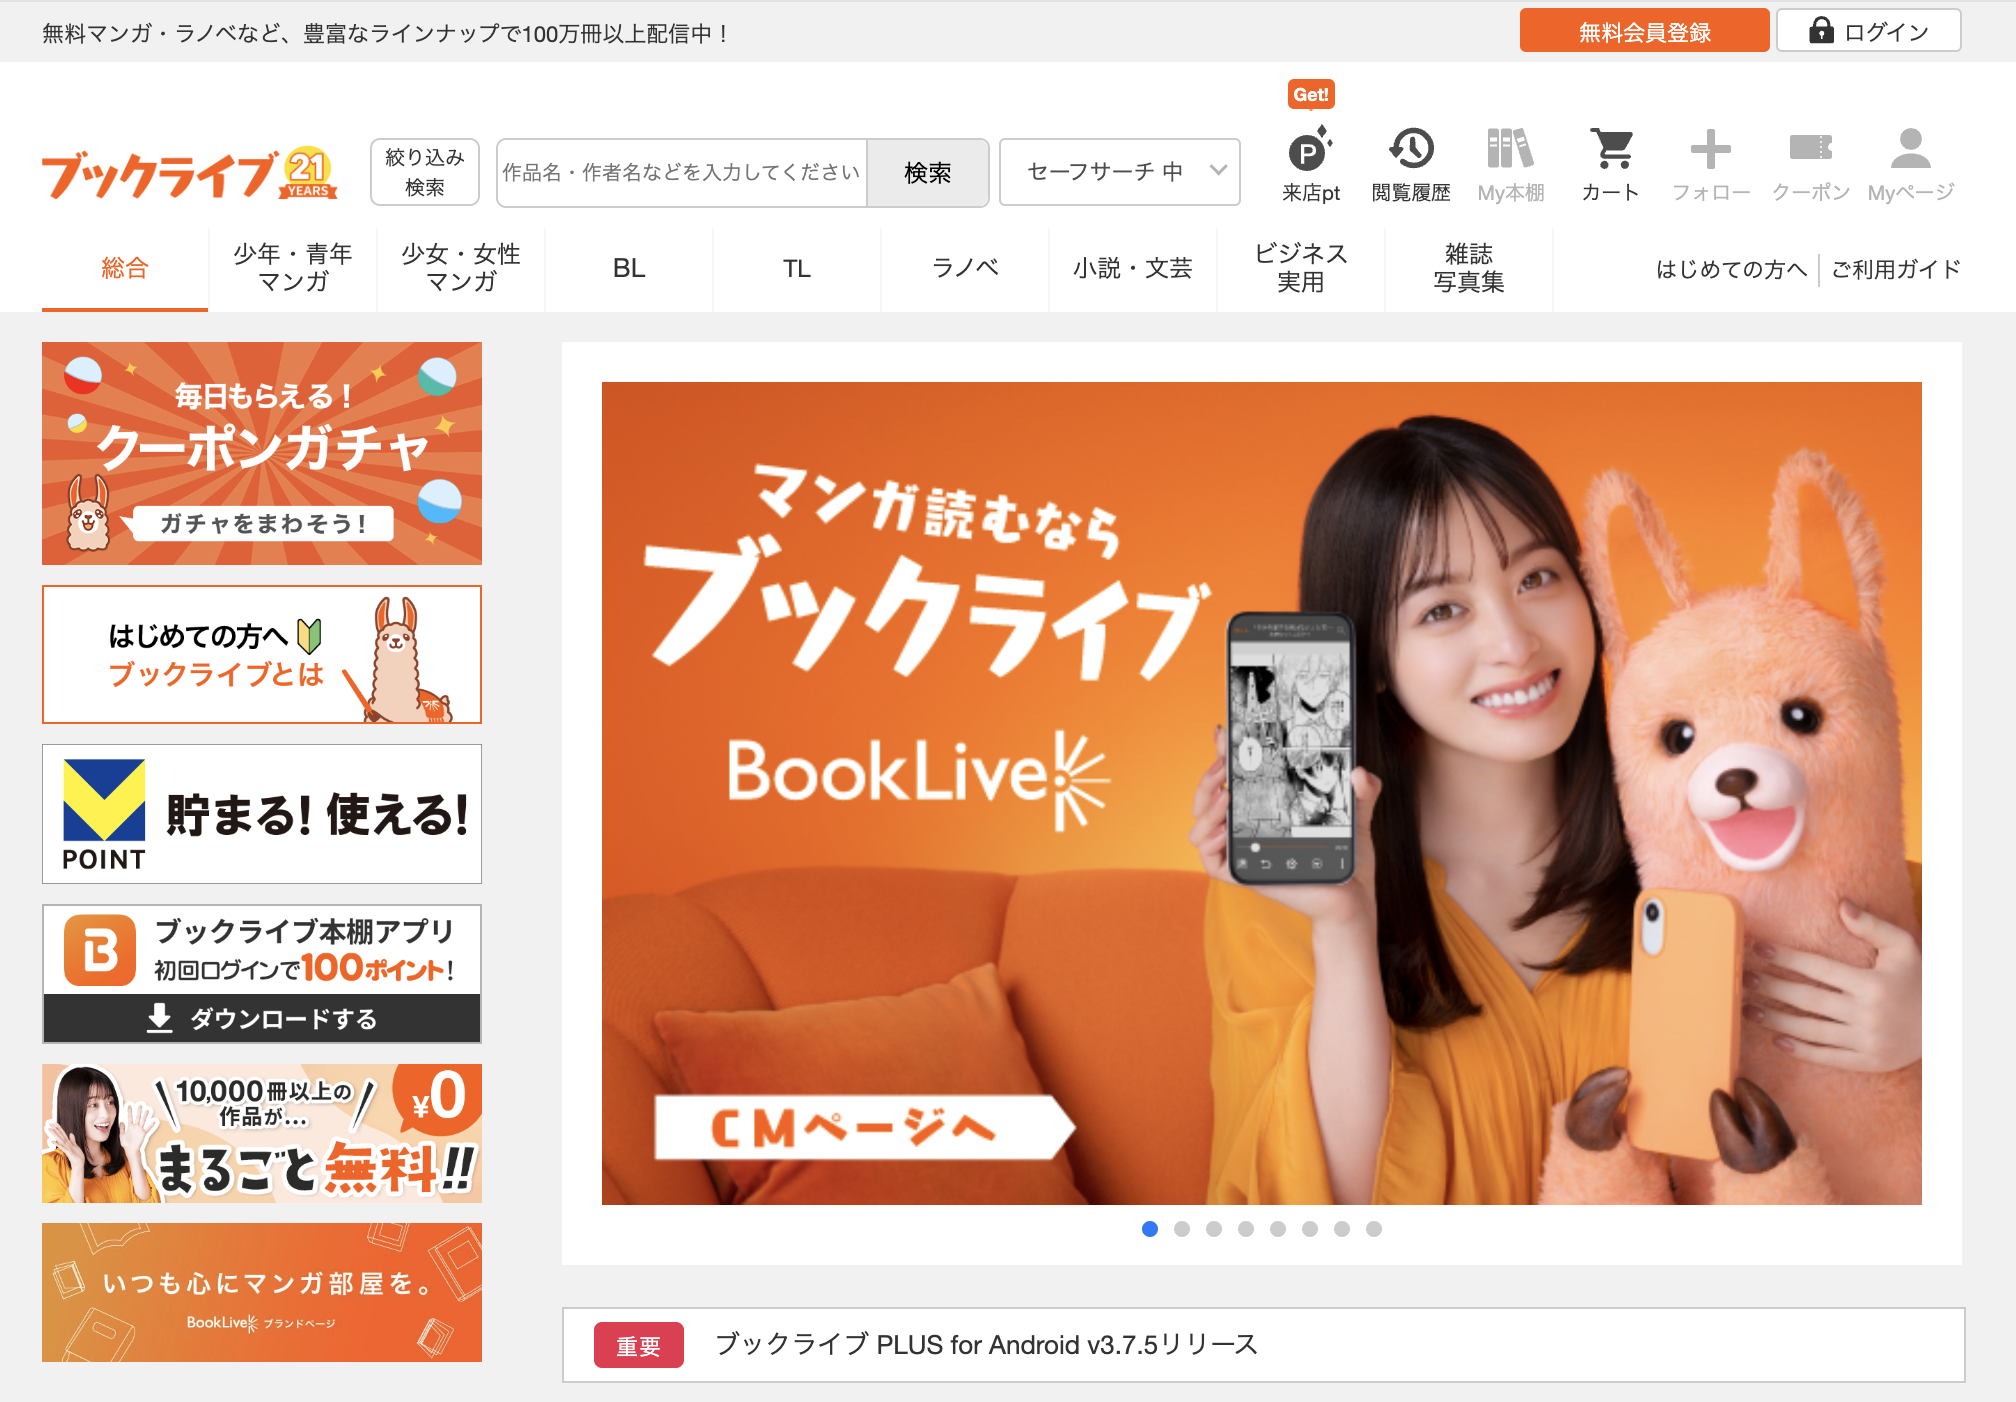Select the 少年・青年マンガ tab
2016x1402 pixels.
click(x=293, y=268)
